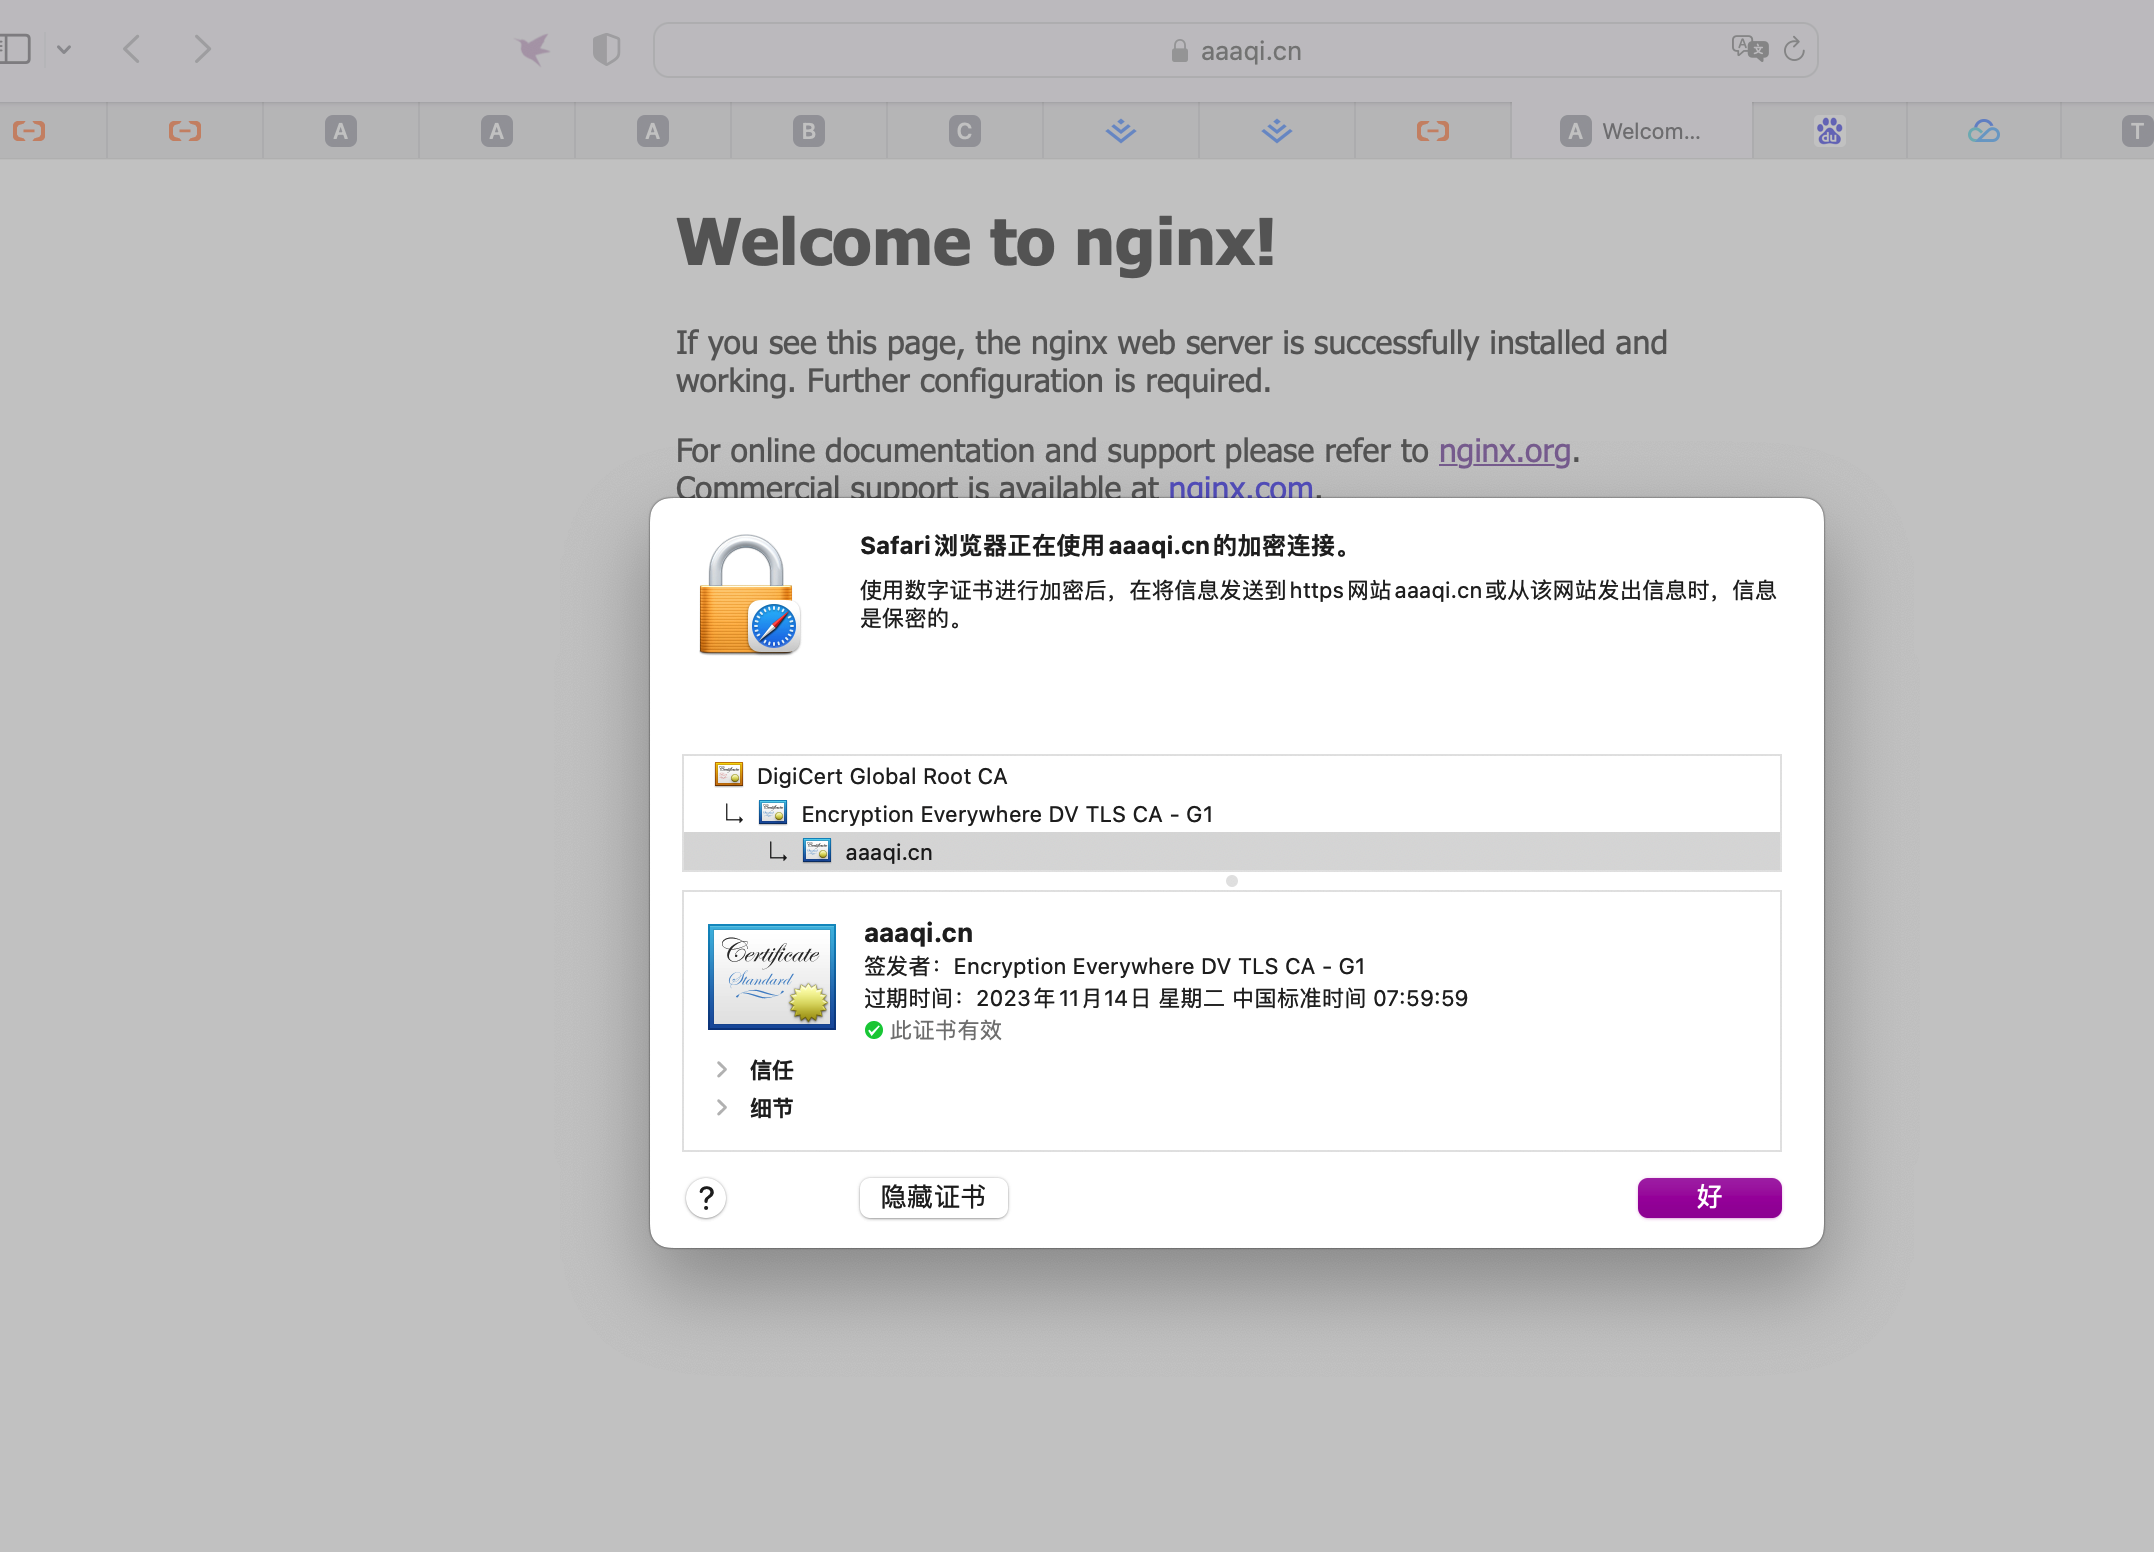
Task: Expand the 信任 section
Action: click(x=722, y=1070)
